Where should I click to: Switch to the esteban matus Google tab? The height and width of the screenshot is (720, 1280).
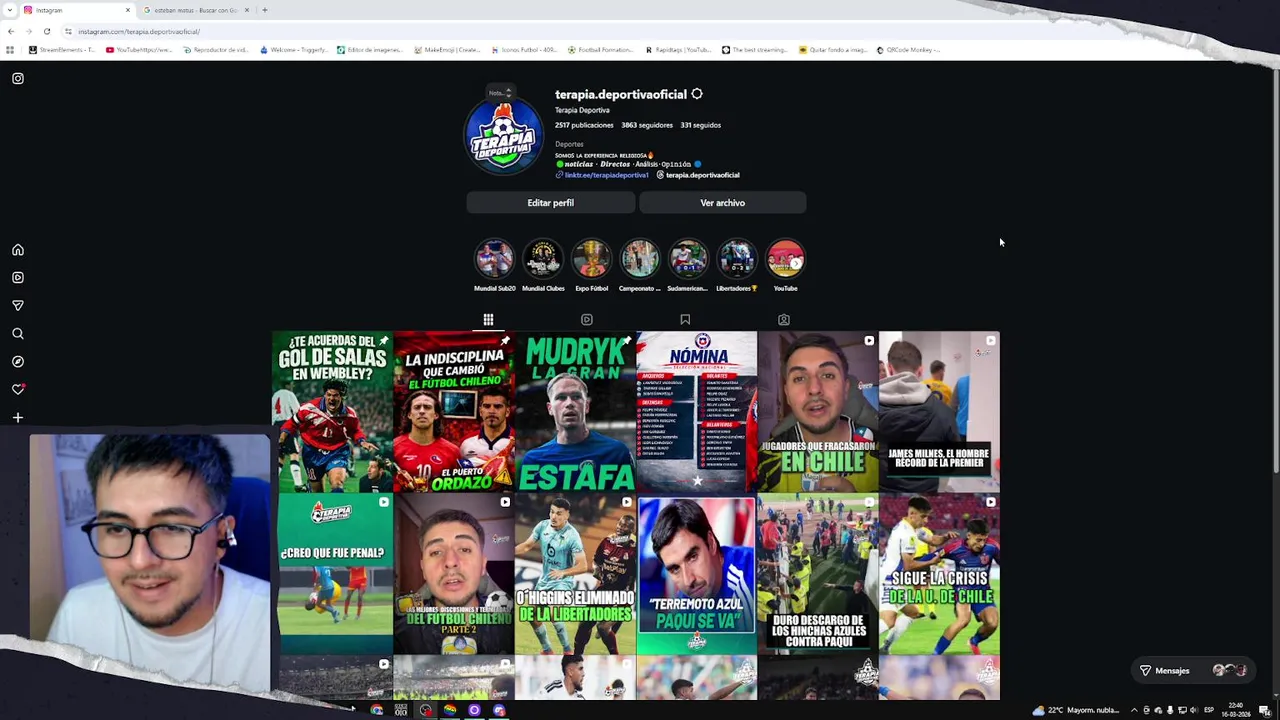click(x=195, y=10)
